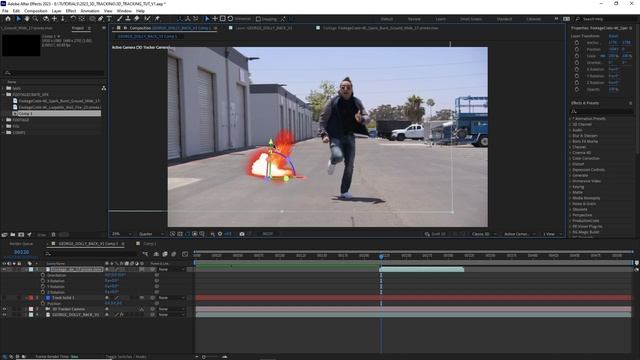Switch to the Review workspace

pyautogui.click(x=414, y=19)
